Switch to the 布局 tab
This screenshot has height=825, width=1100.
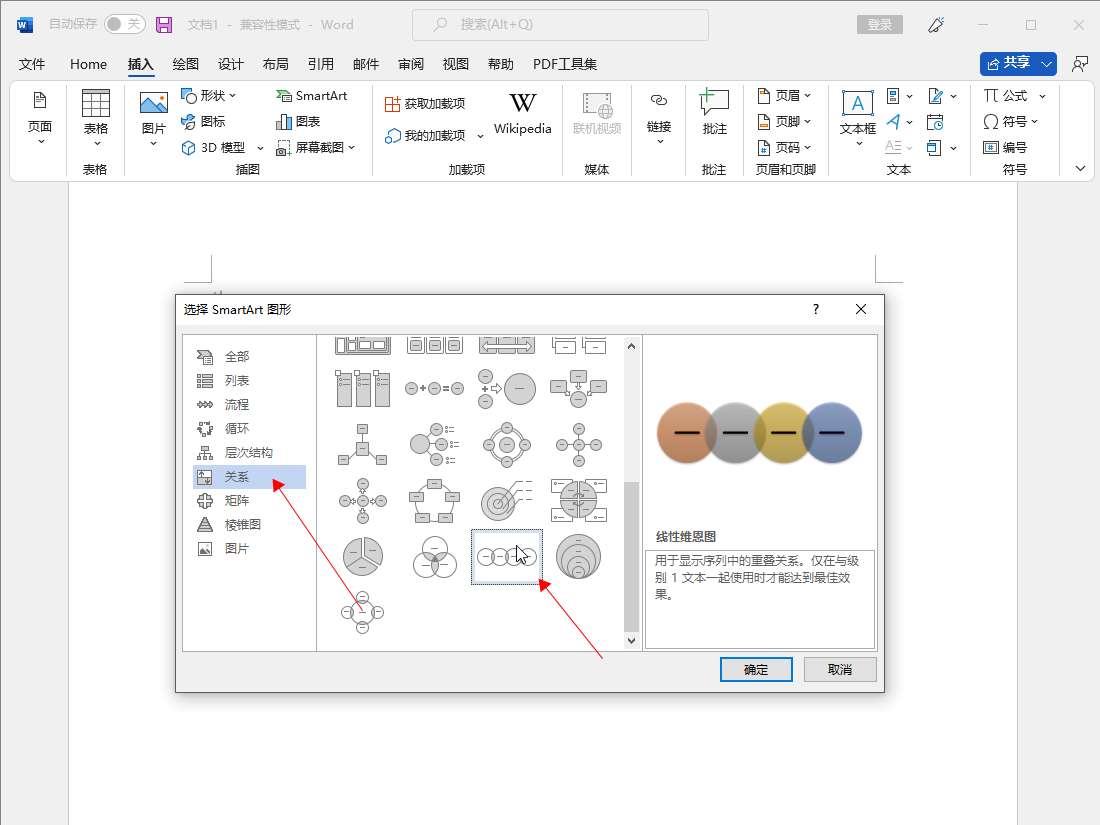pos(275,64)
